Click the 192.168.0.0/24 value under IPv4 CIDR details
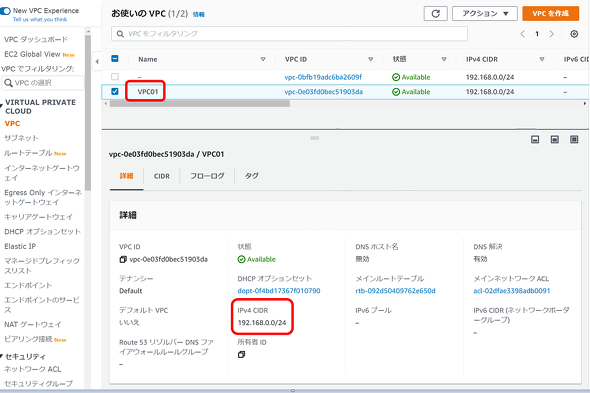Screen dimensions: 590x393 pos(262,323)
